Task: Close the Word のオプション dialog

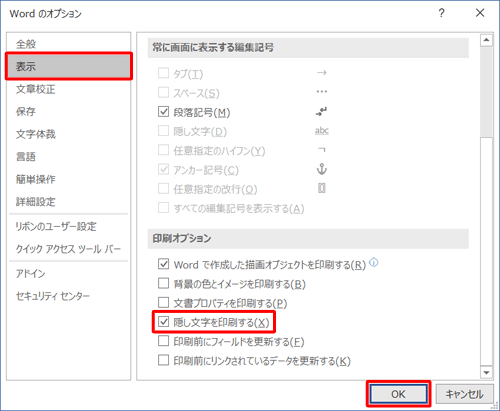Action: tap(480, 13)
